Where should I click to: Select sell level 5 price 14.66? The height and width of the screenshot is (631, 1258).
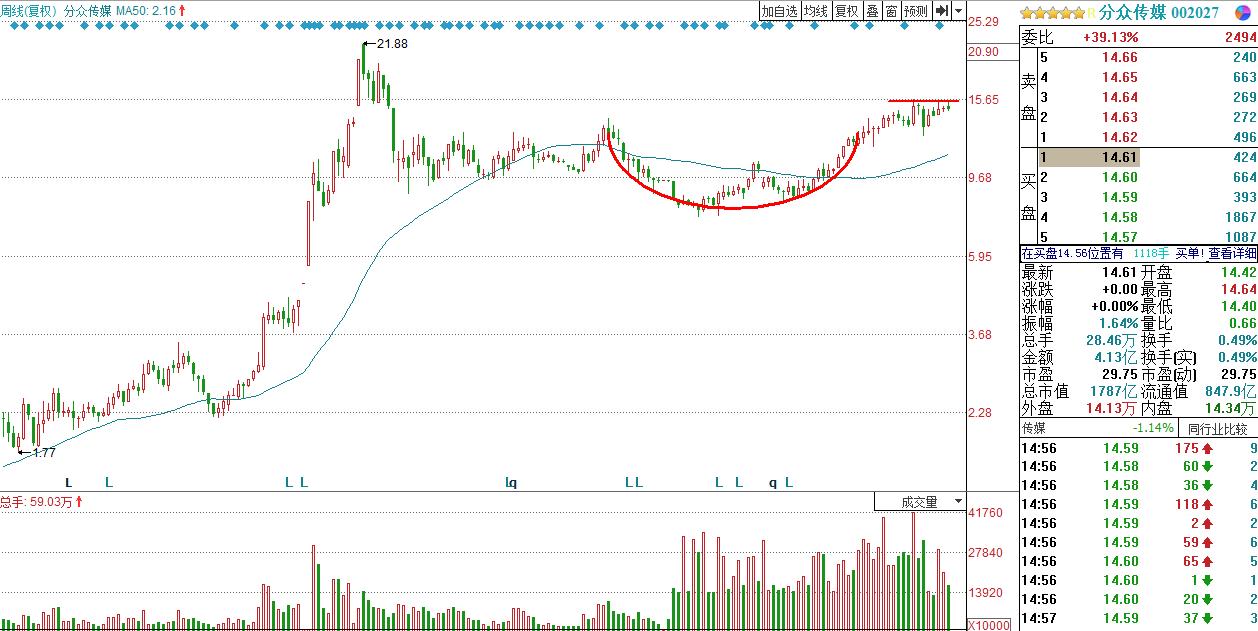tap(1119, 58)
